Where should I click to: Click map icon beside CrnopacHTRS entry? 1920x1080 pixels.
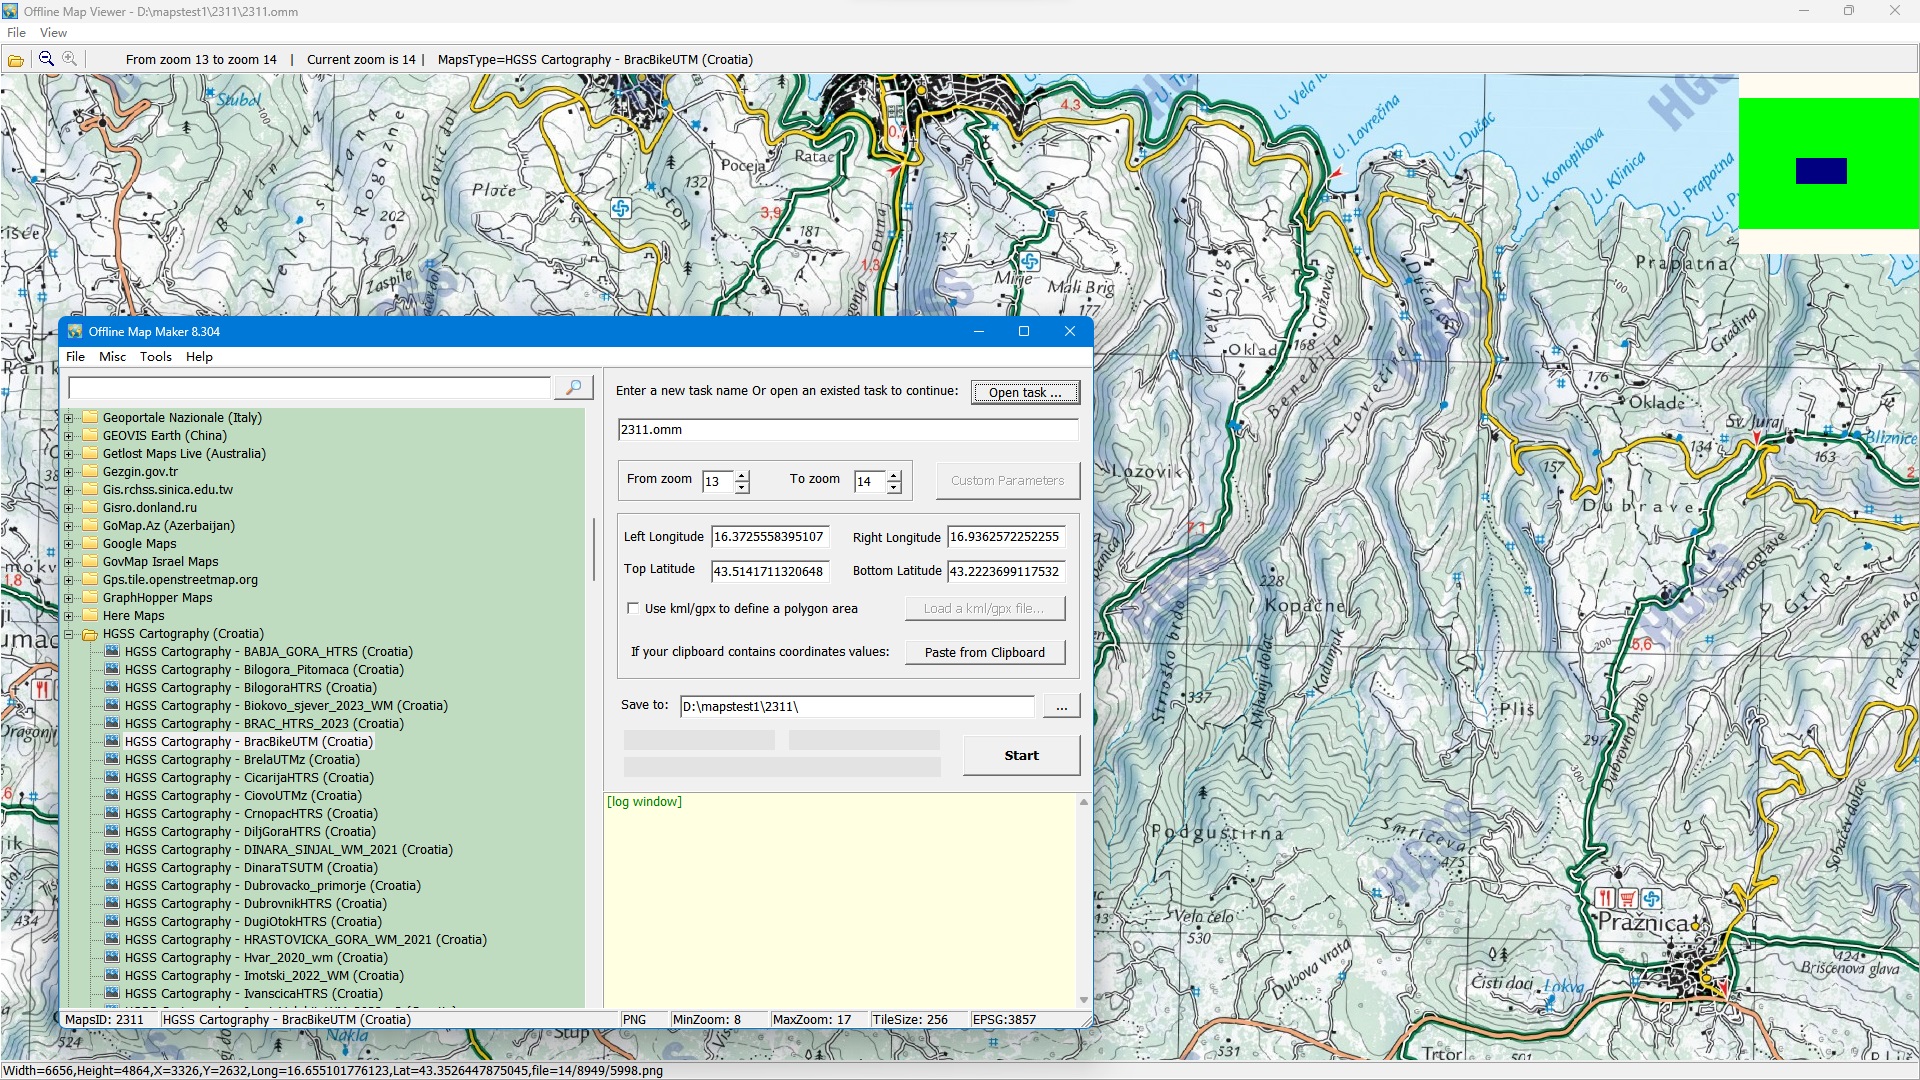point(112,814)
